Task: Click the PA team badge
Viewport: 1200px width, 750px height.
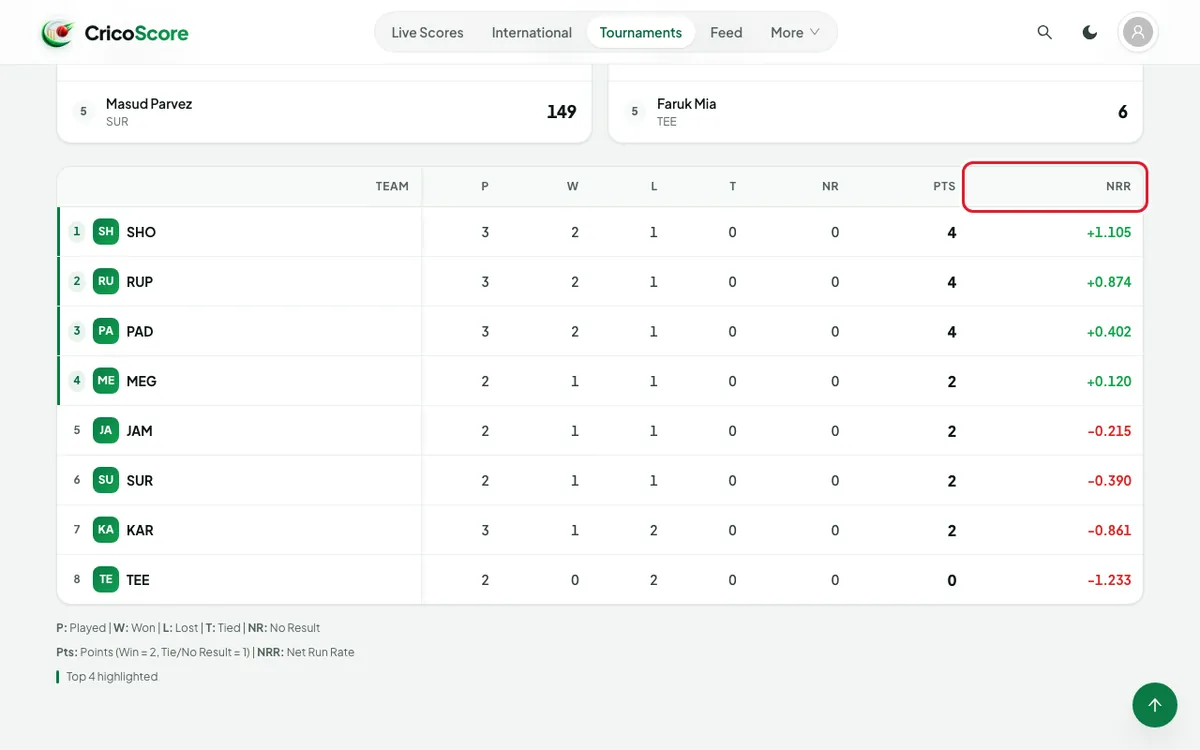Action: tap(106, 331)
